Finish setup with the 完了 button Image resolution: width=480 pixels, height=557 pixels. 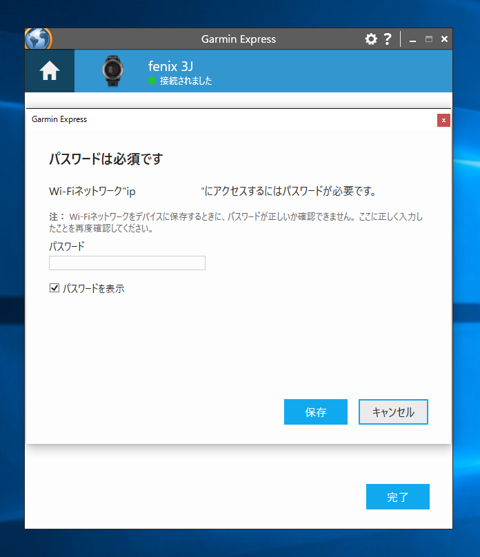coord(398,497)
